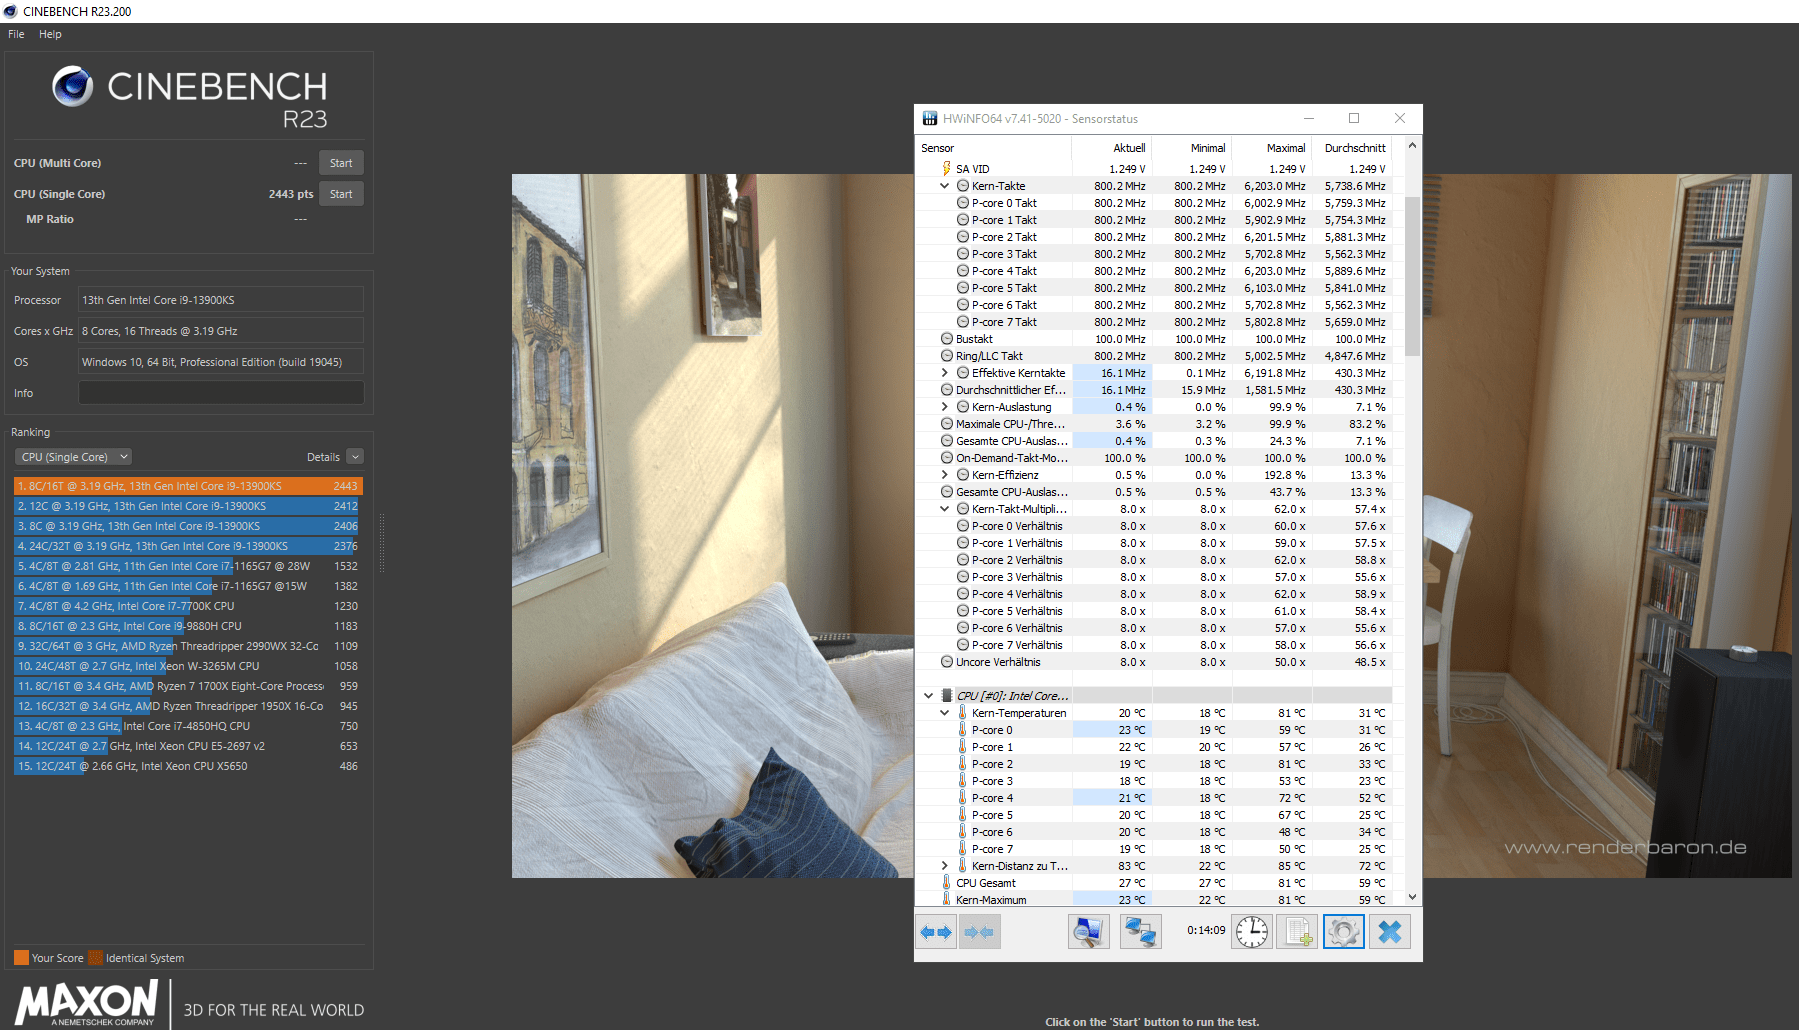The image size is (1799, 1030).
Task: Select ranking row 9 Threadripper 2990WX
Action: click(188, 646)
